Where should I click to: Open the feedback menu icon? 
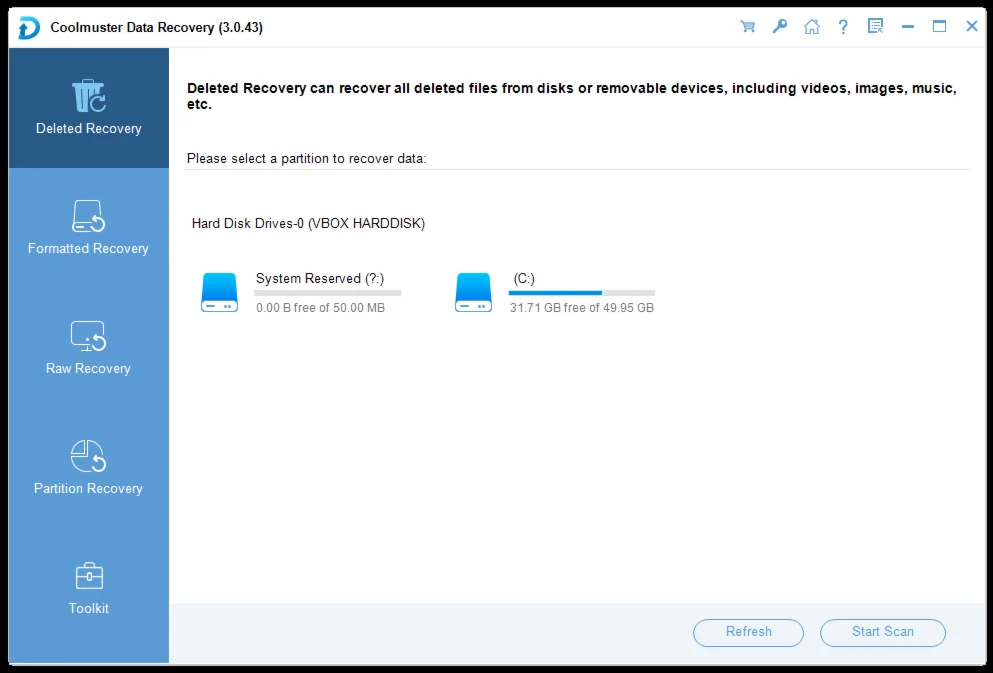pyautogui.click(x=875, y=27)
